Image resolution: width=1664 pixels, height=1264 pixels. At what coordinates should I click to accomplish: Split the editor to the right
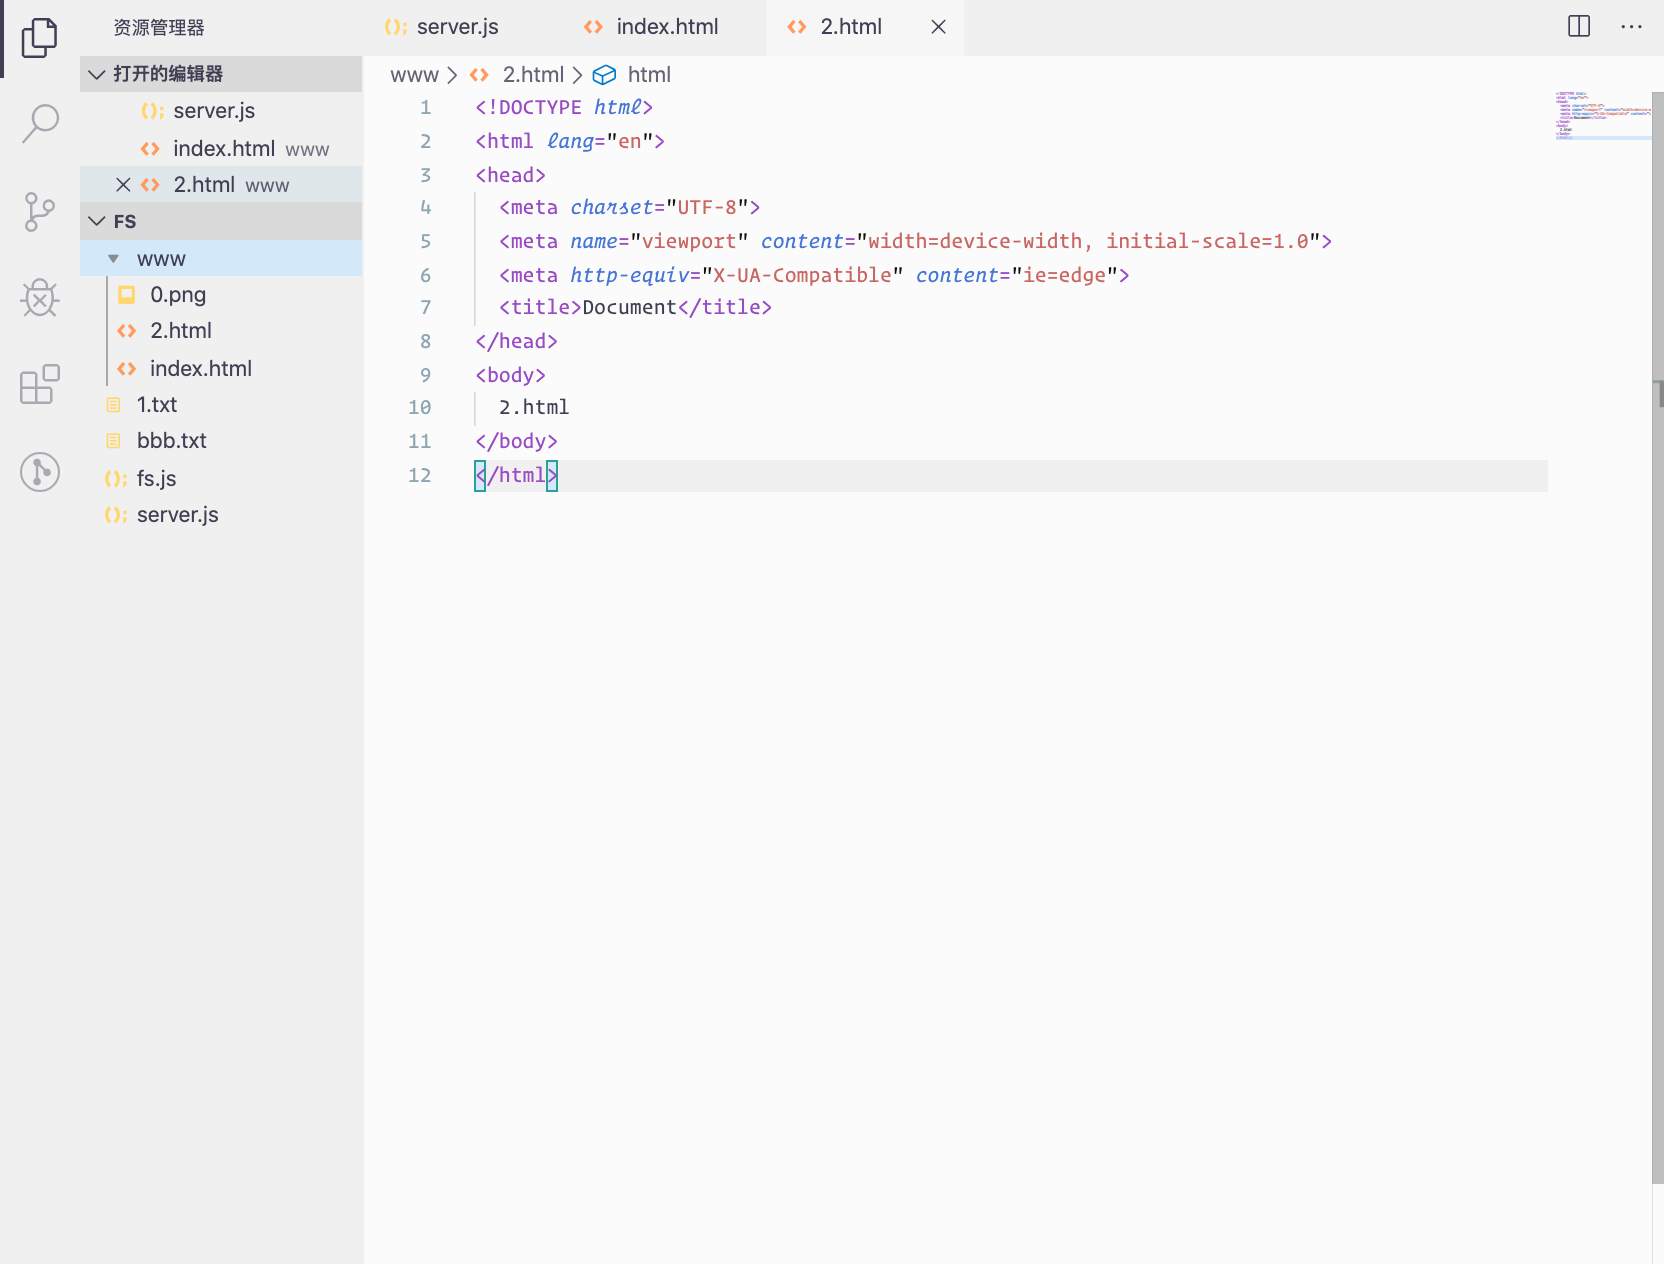[x=1579, y=27]
